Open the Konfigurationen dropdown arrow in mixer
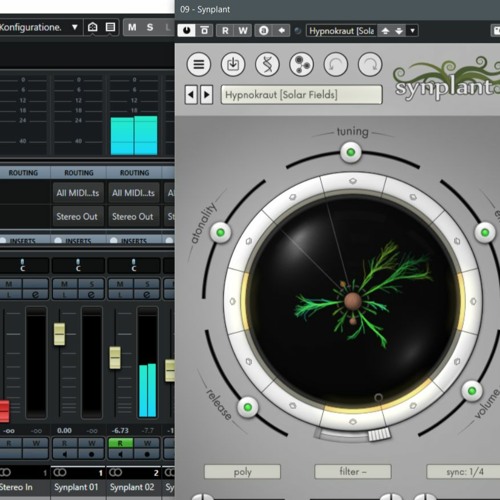The height and width of the screenshot is (500, 500). (75, 27)
